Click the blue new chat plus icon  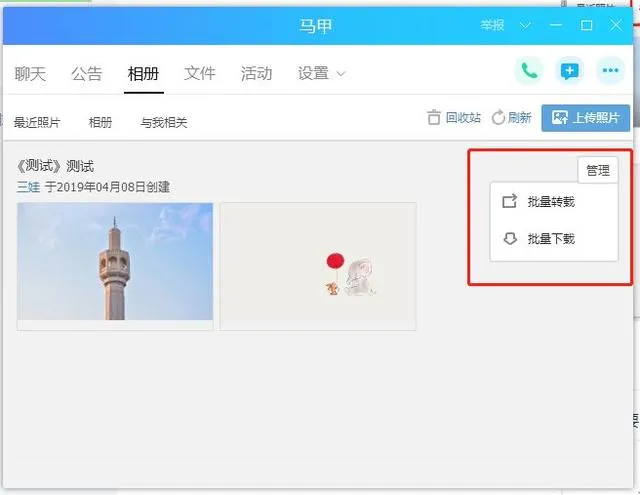click(570, 71)
